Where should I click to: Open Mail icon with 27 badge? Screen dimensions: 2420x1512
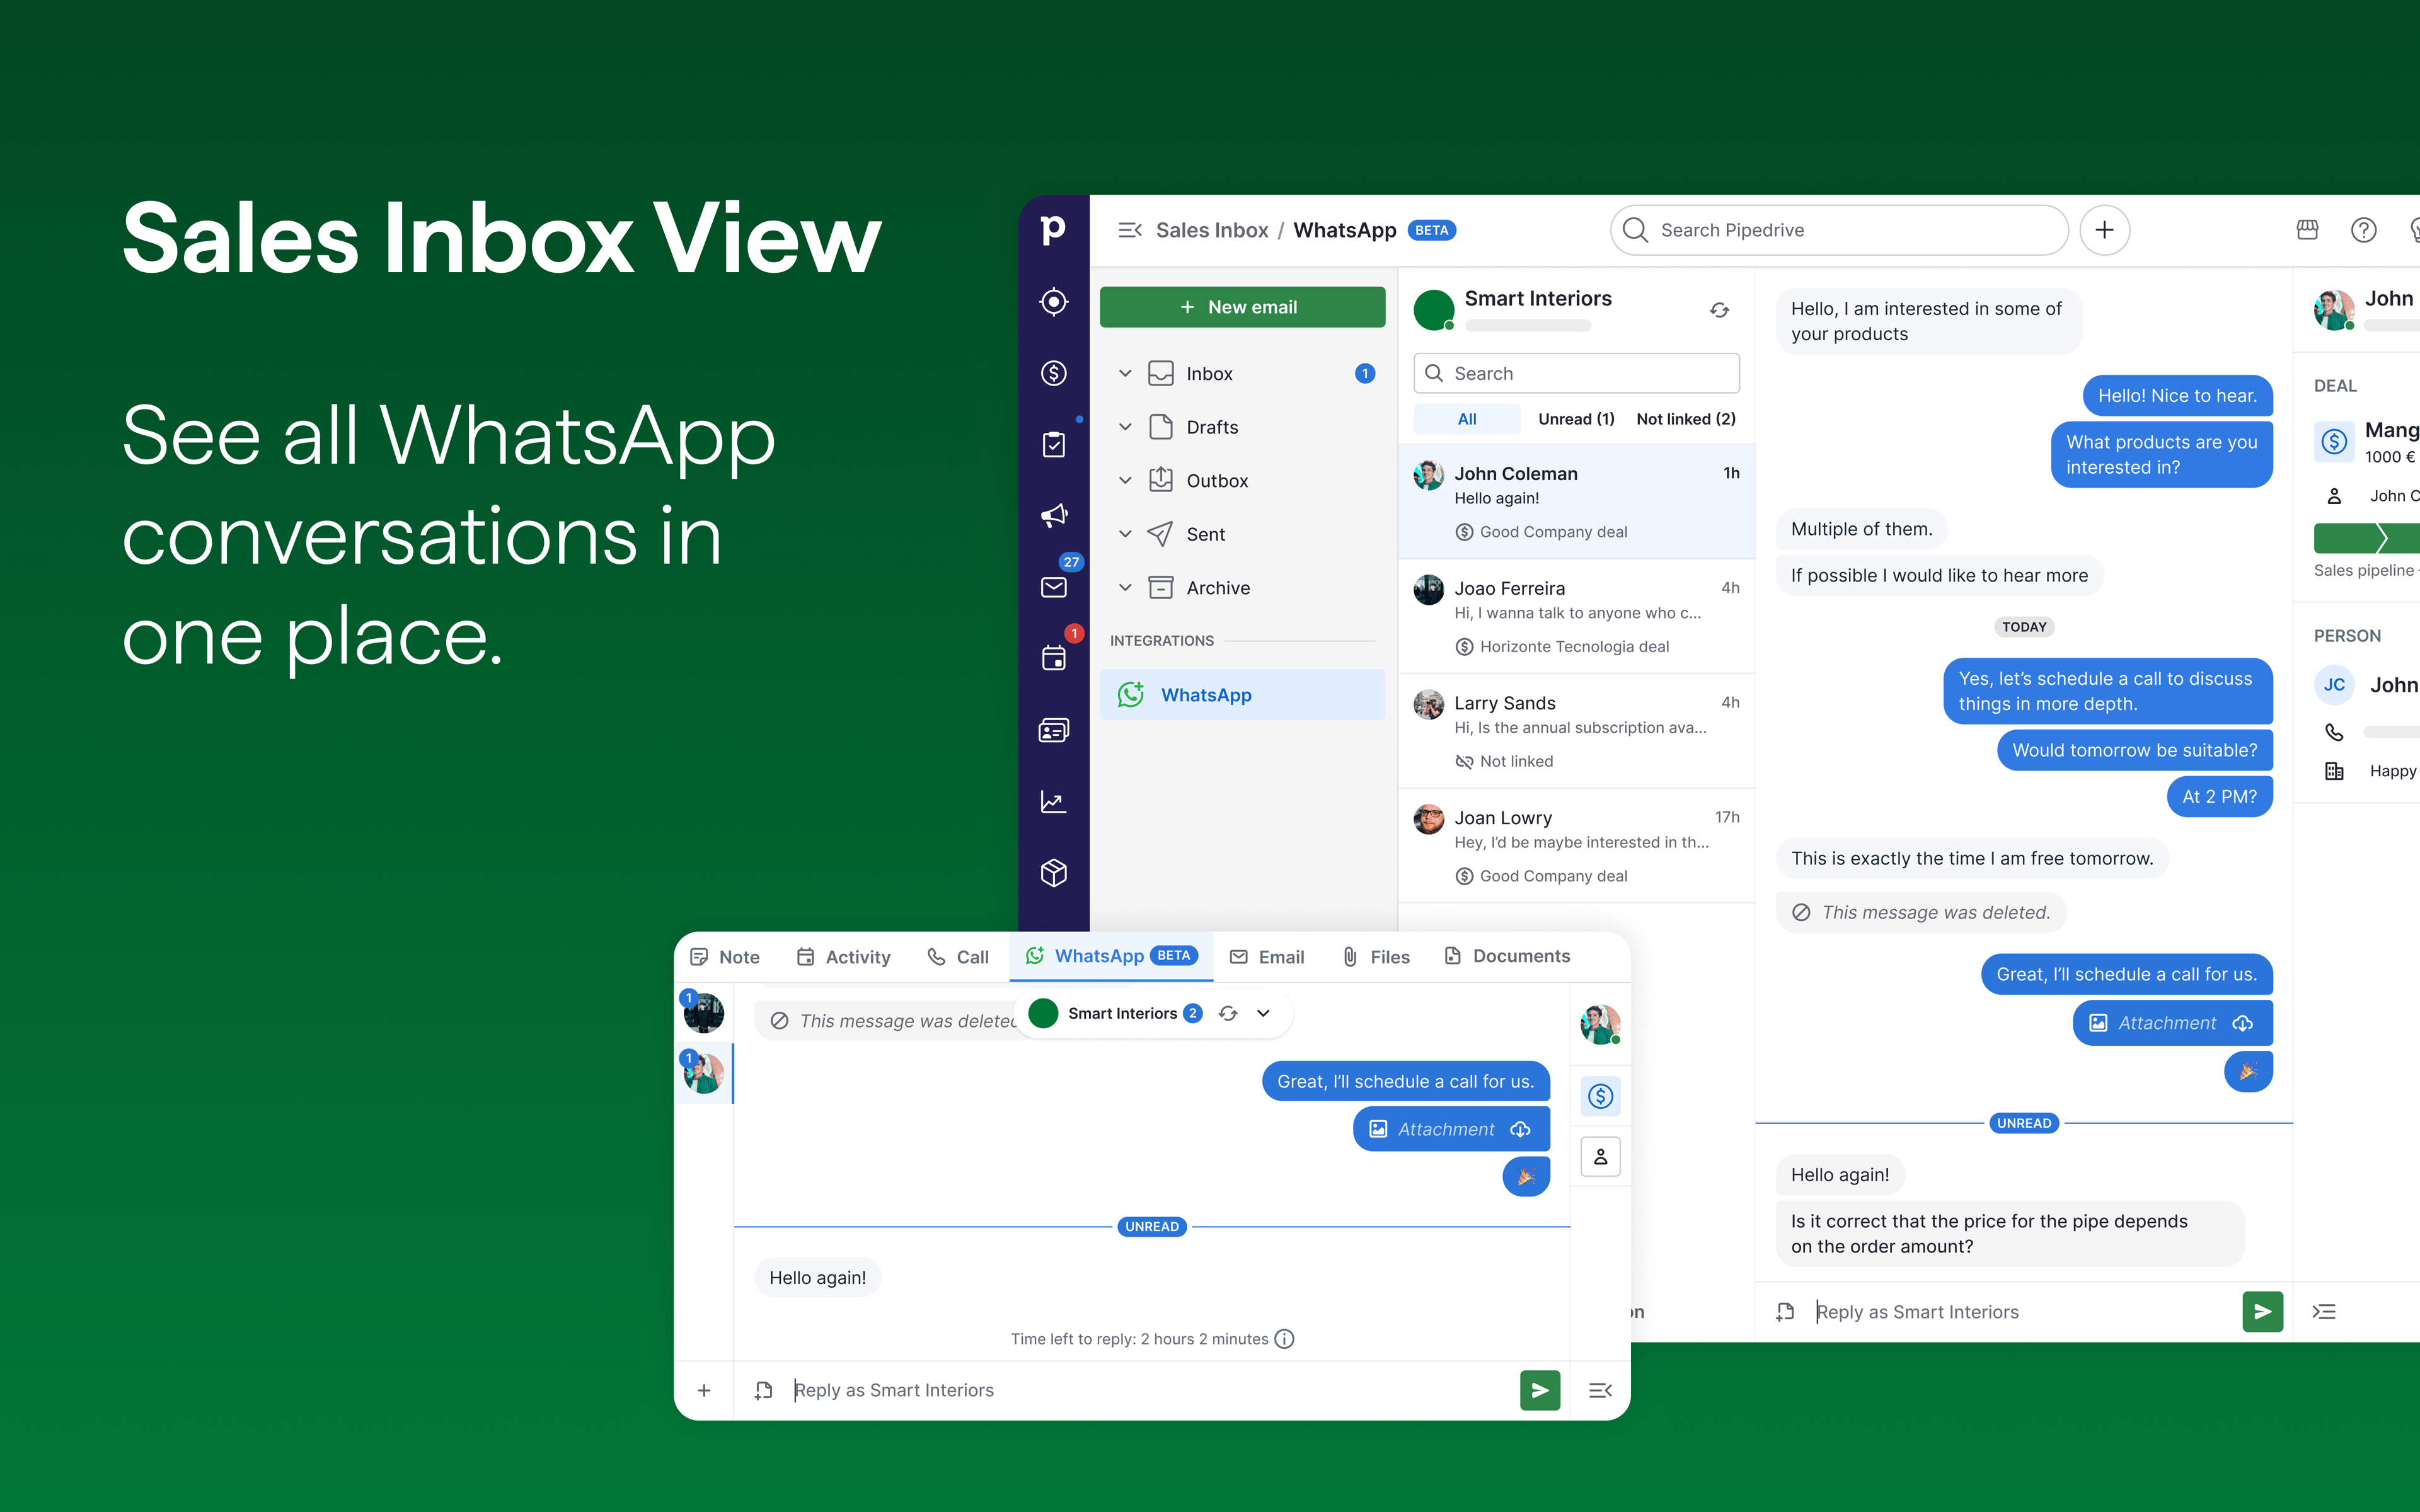tap(1053, 587)
